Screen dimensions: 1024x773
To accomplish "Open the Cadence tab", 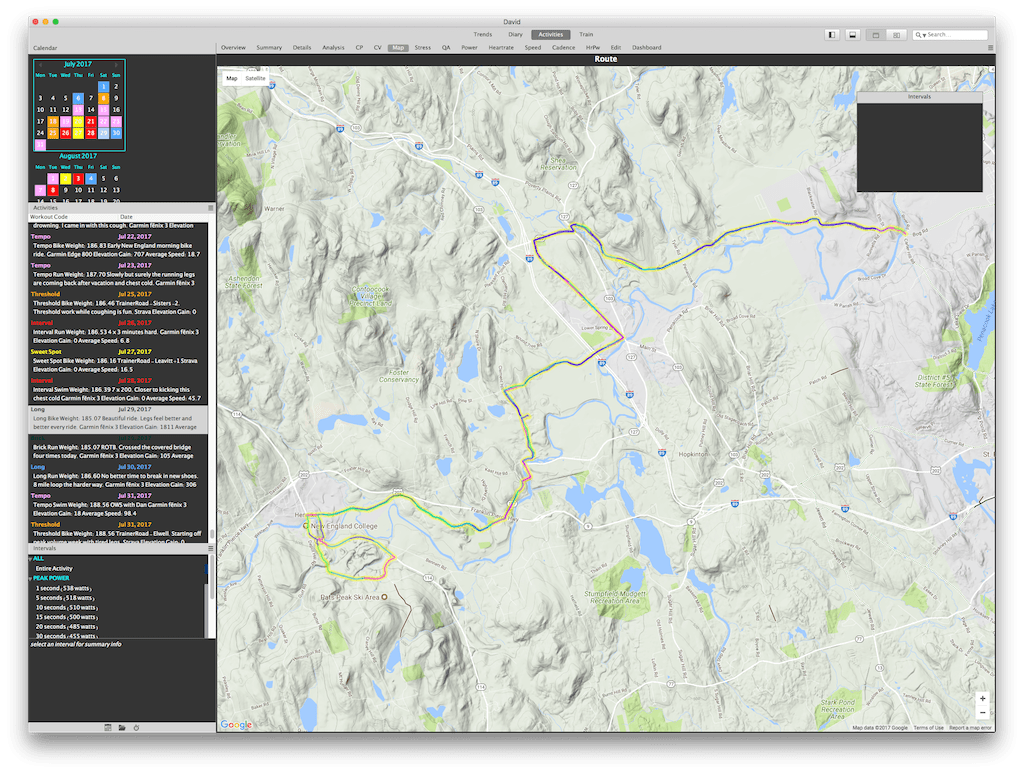I will coord(564,48).
